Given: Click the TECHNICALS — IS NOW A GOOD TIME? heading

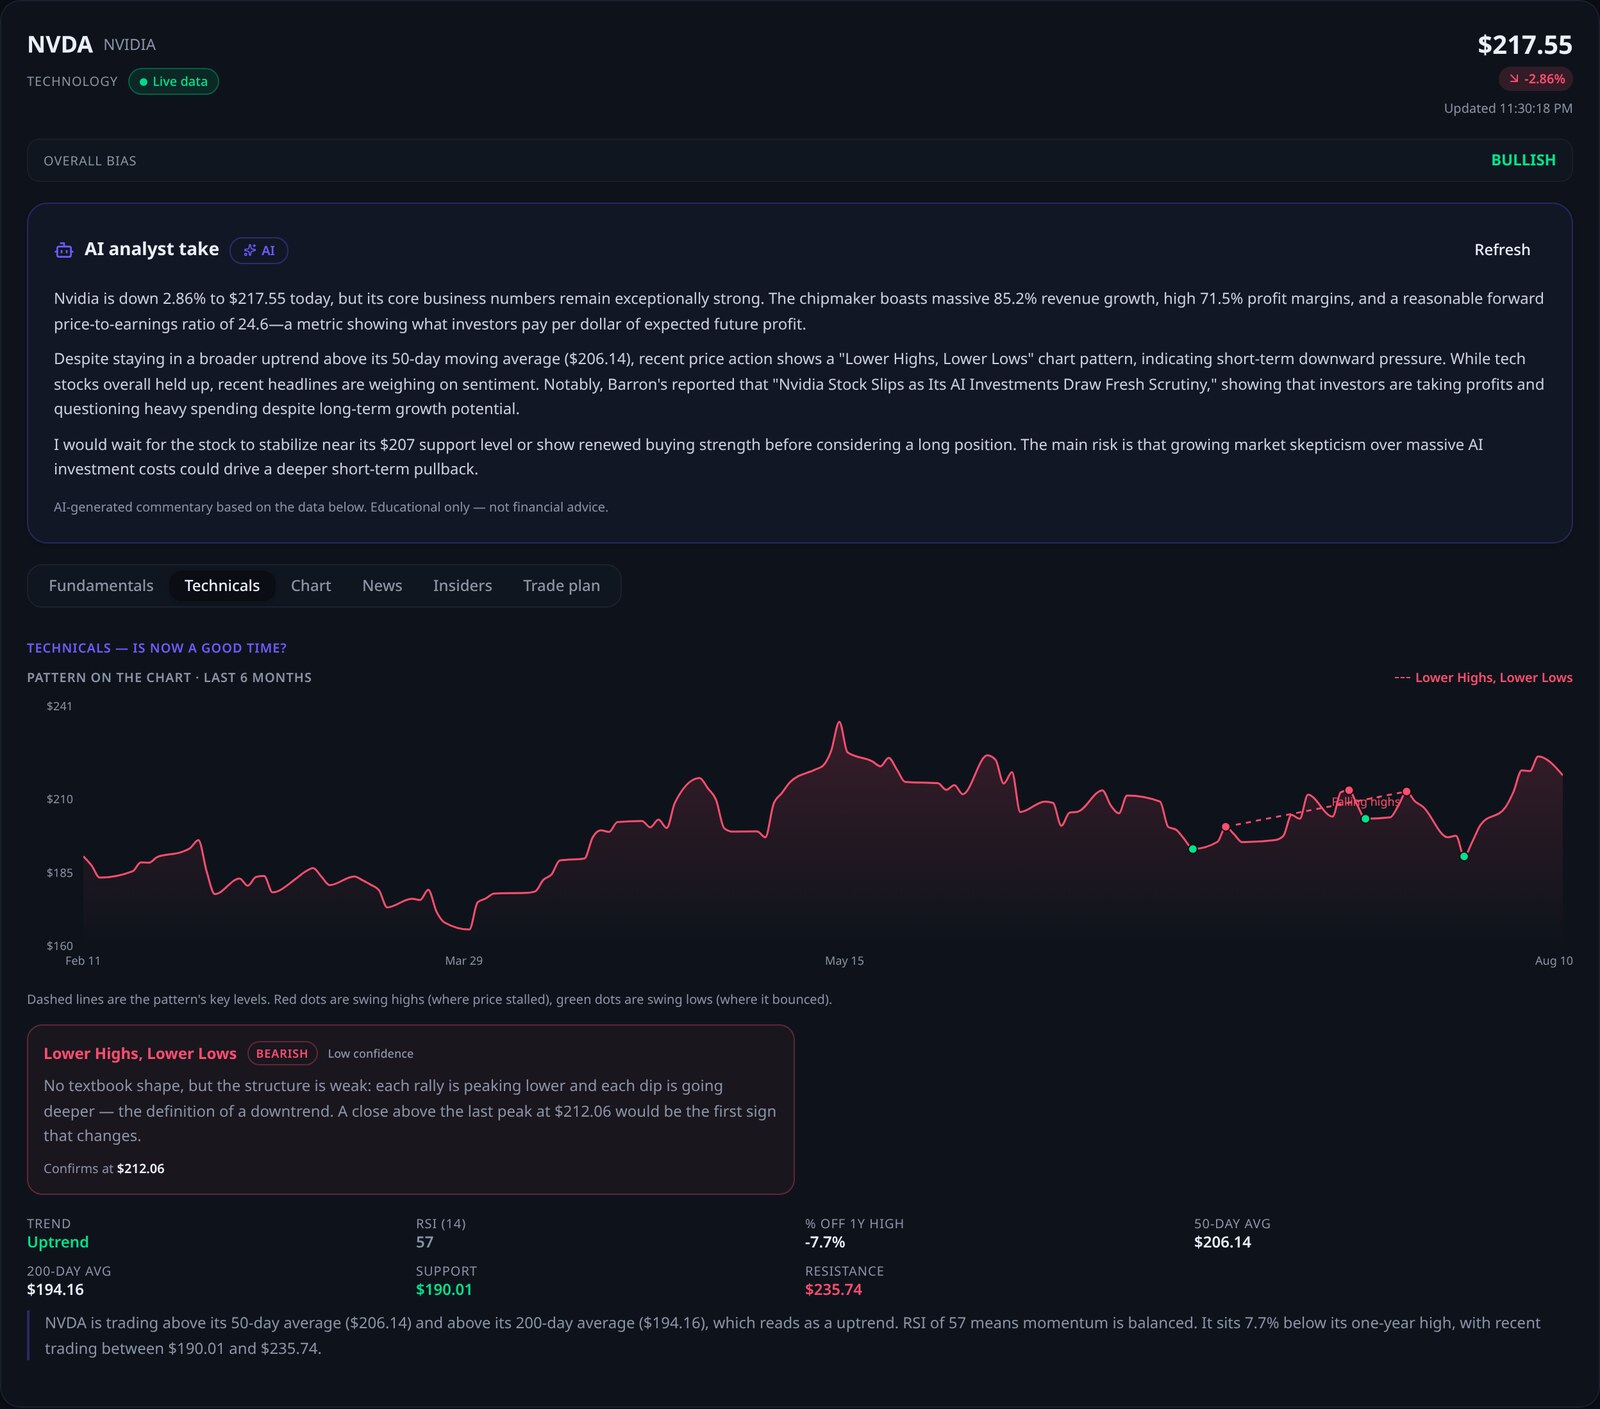Looking at the screenshot, I should (157, 648).
